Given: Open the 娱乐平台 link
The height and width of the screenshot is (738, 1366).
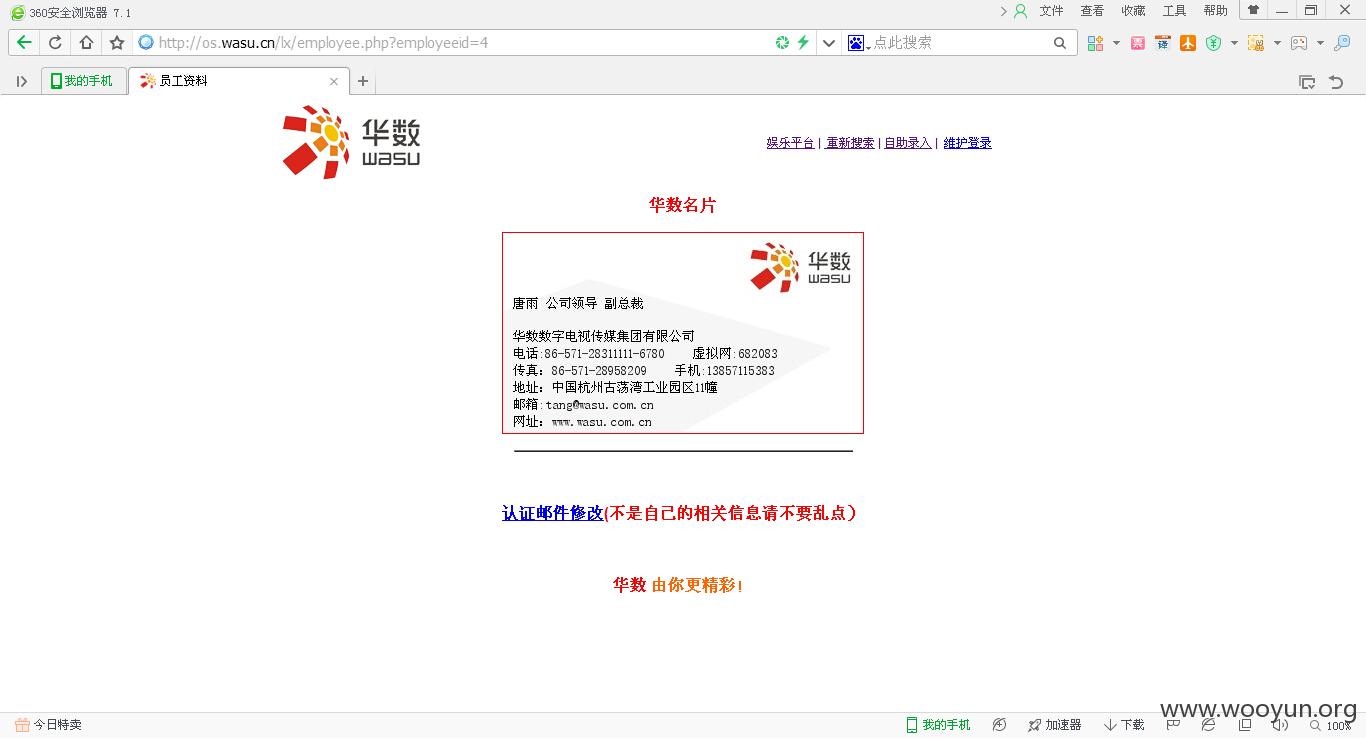Looking at the screenshot, I should [x=790, y=143].
